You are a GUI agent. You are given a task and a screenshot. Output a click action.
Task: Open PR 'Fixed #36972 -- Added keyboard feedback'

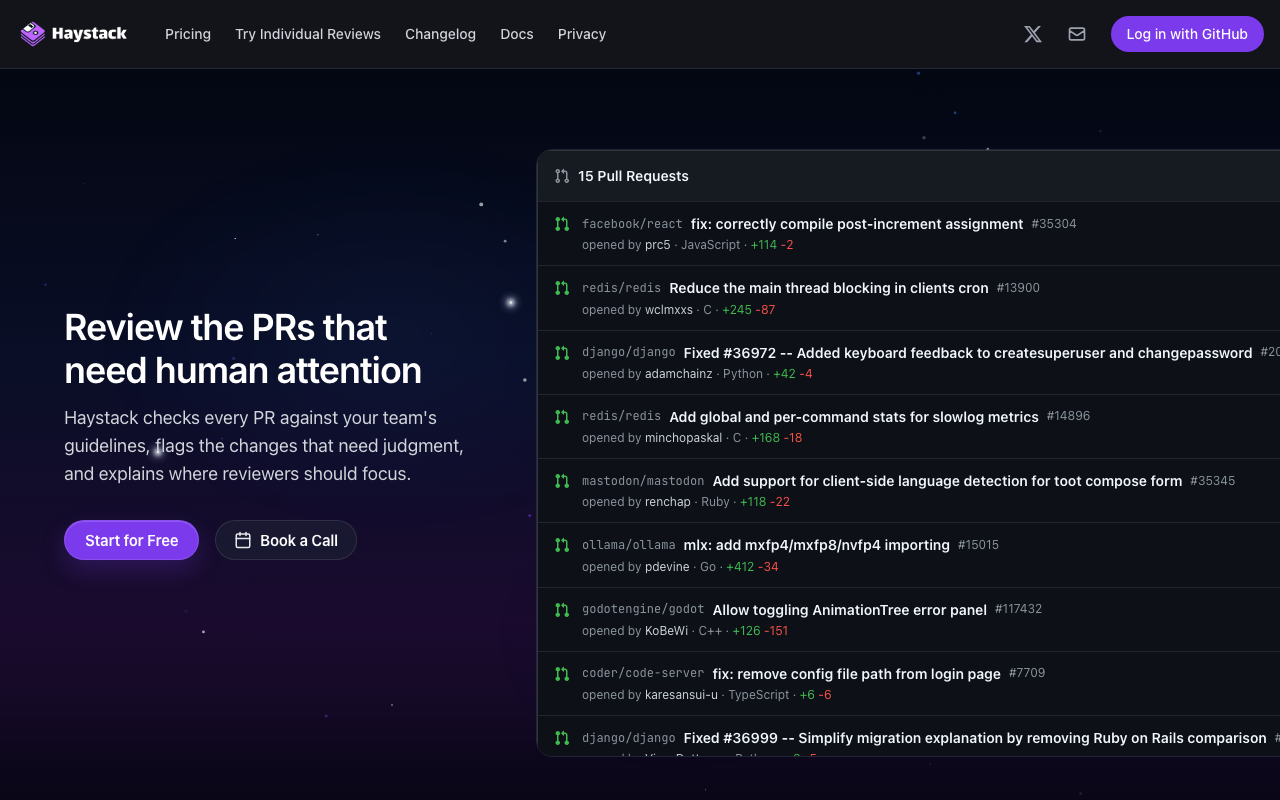[968, 353]
